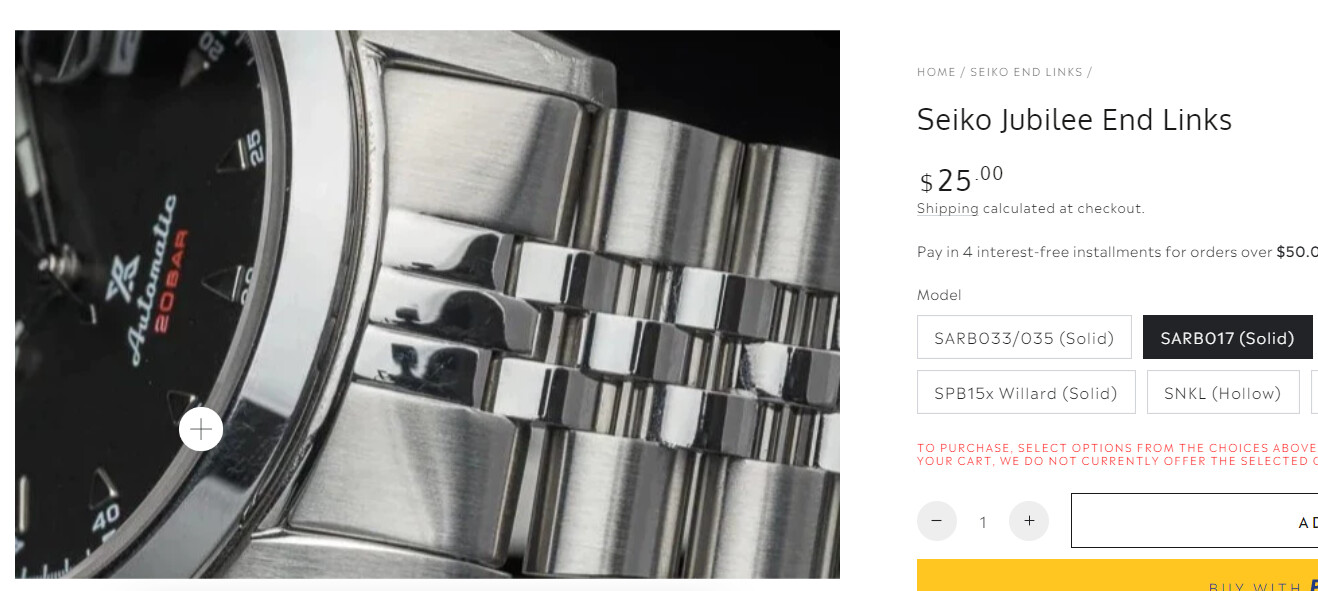This screenshot has width=1318, height=591.
Task: Go to HOME via the breadcrumb
Action: 936,72
